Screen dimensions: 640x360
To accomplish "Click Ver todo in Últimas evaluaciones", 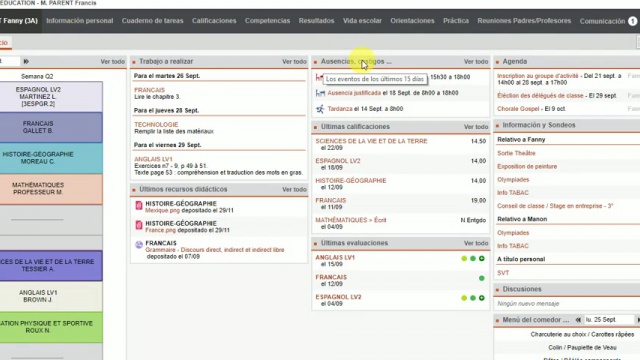I will click(x=476, y=243).
